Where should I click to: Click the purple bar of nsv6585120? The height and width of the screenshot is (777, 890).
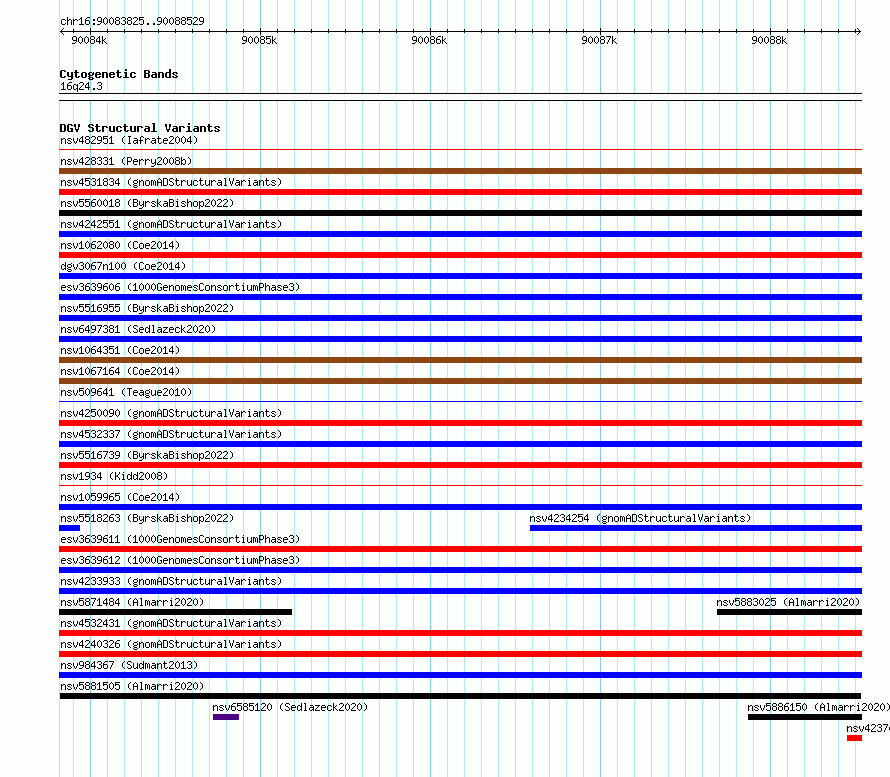[226, 717]
